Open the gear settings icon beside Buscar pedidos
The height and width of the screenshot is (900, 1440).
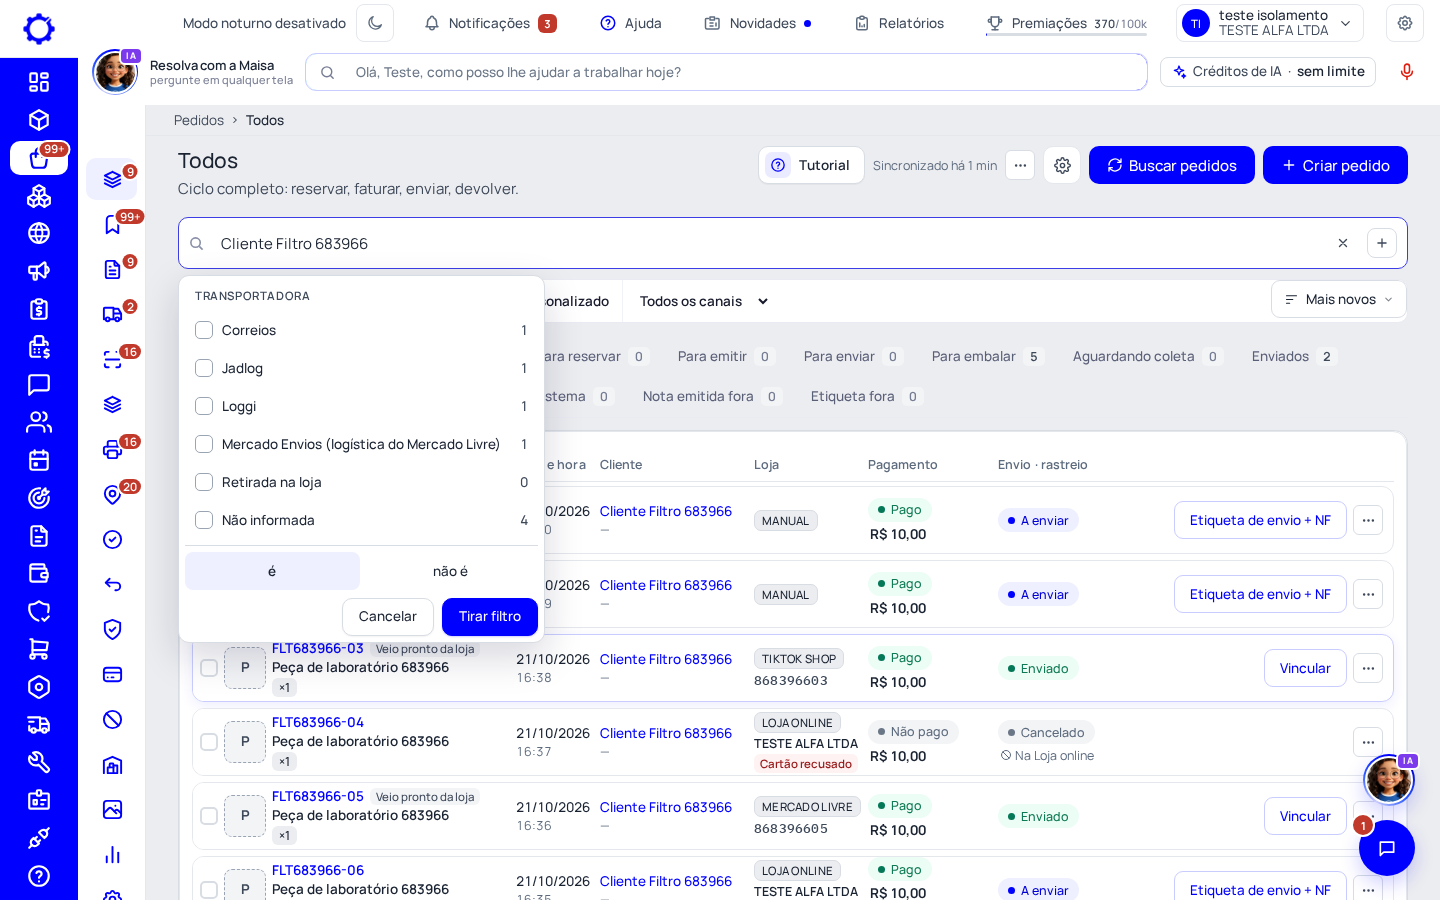(1062, 165)
